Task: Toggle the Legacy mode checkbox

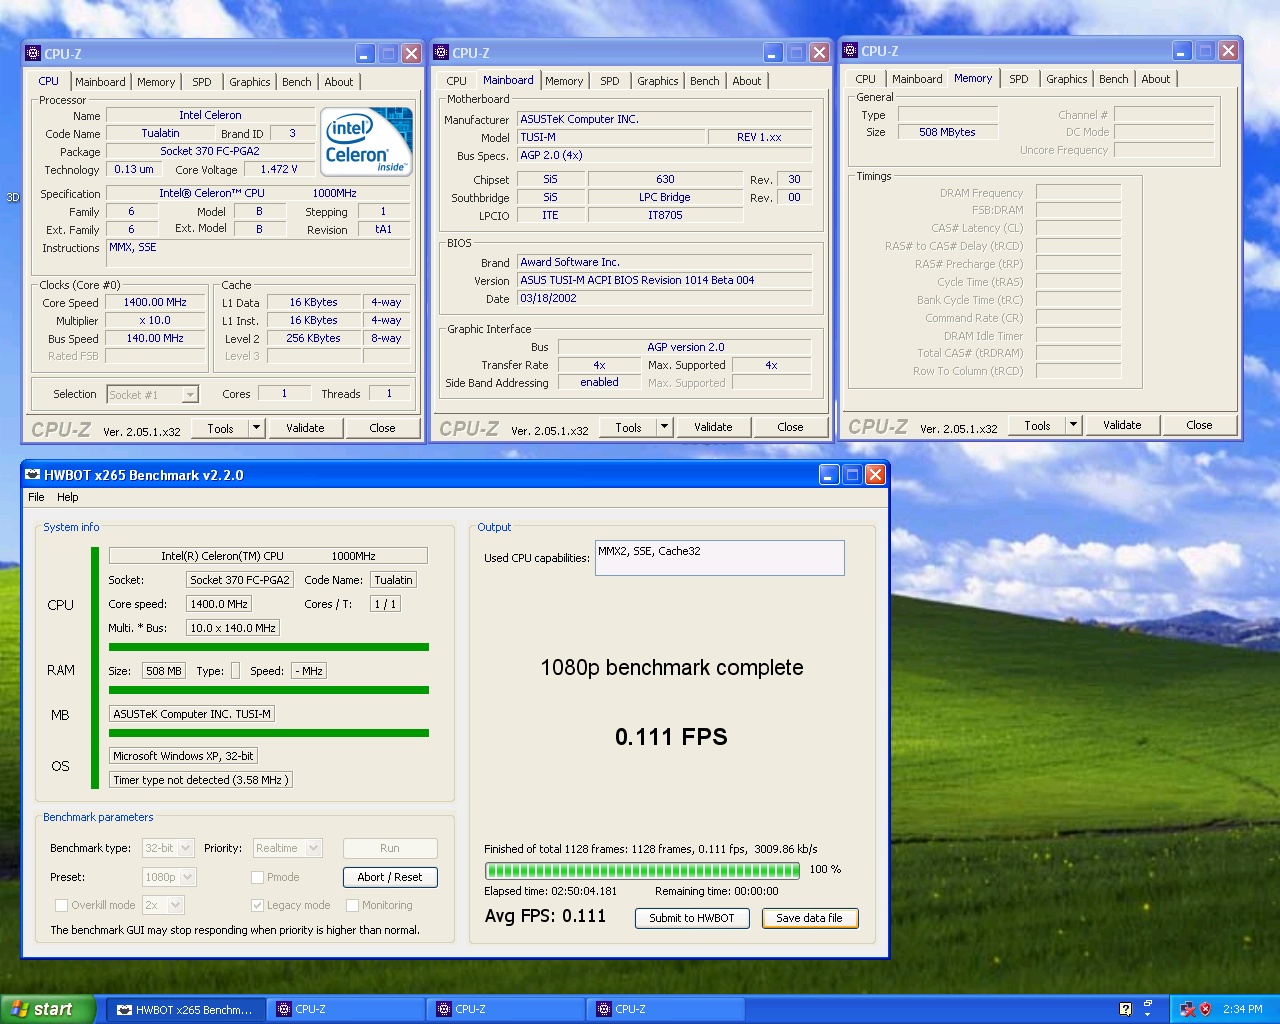Action: [x=258, y=905]
